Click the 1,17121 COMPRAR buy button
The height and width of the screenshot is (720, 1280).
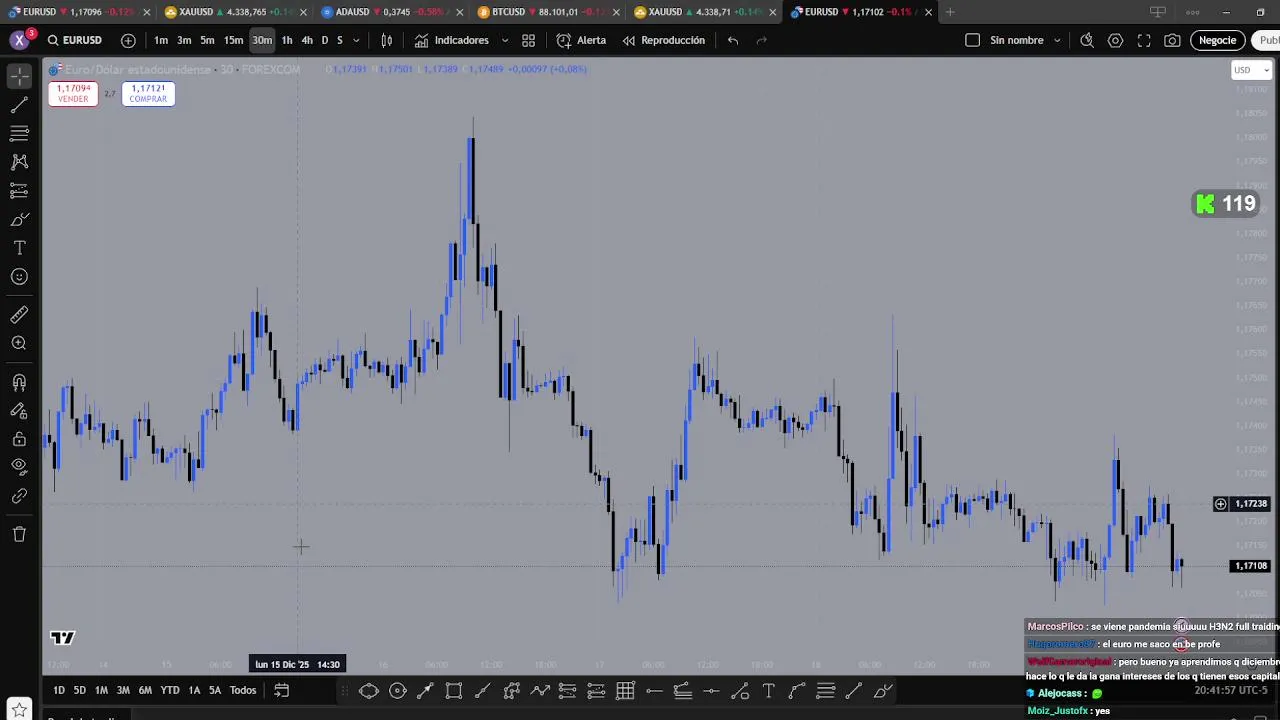coord(147,93)
